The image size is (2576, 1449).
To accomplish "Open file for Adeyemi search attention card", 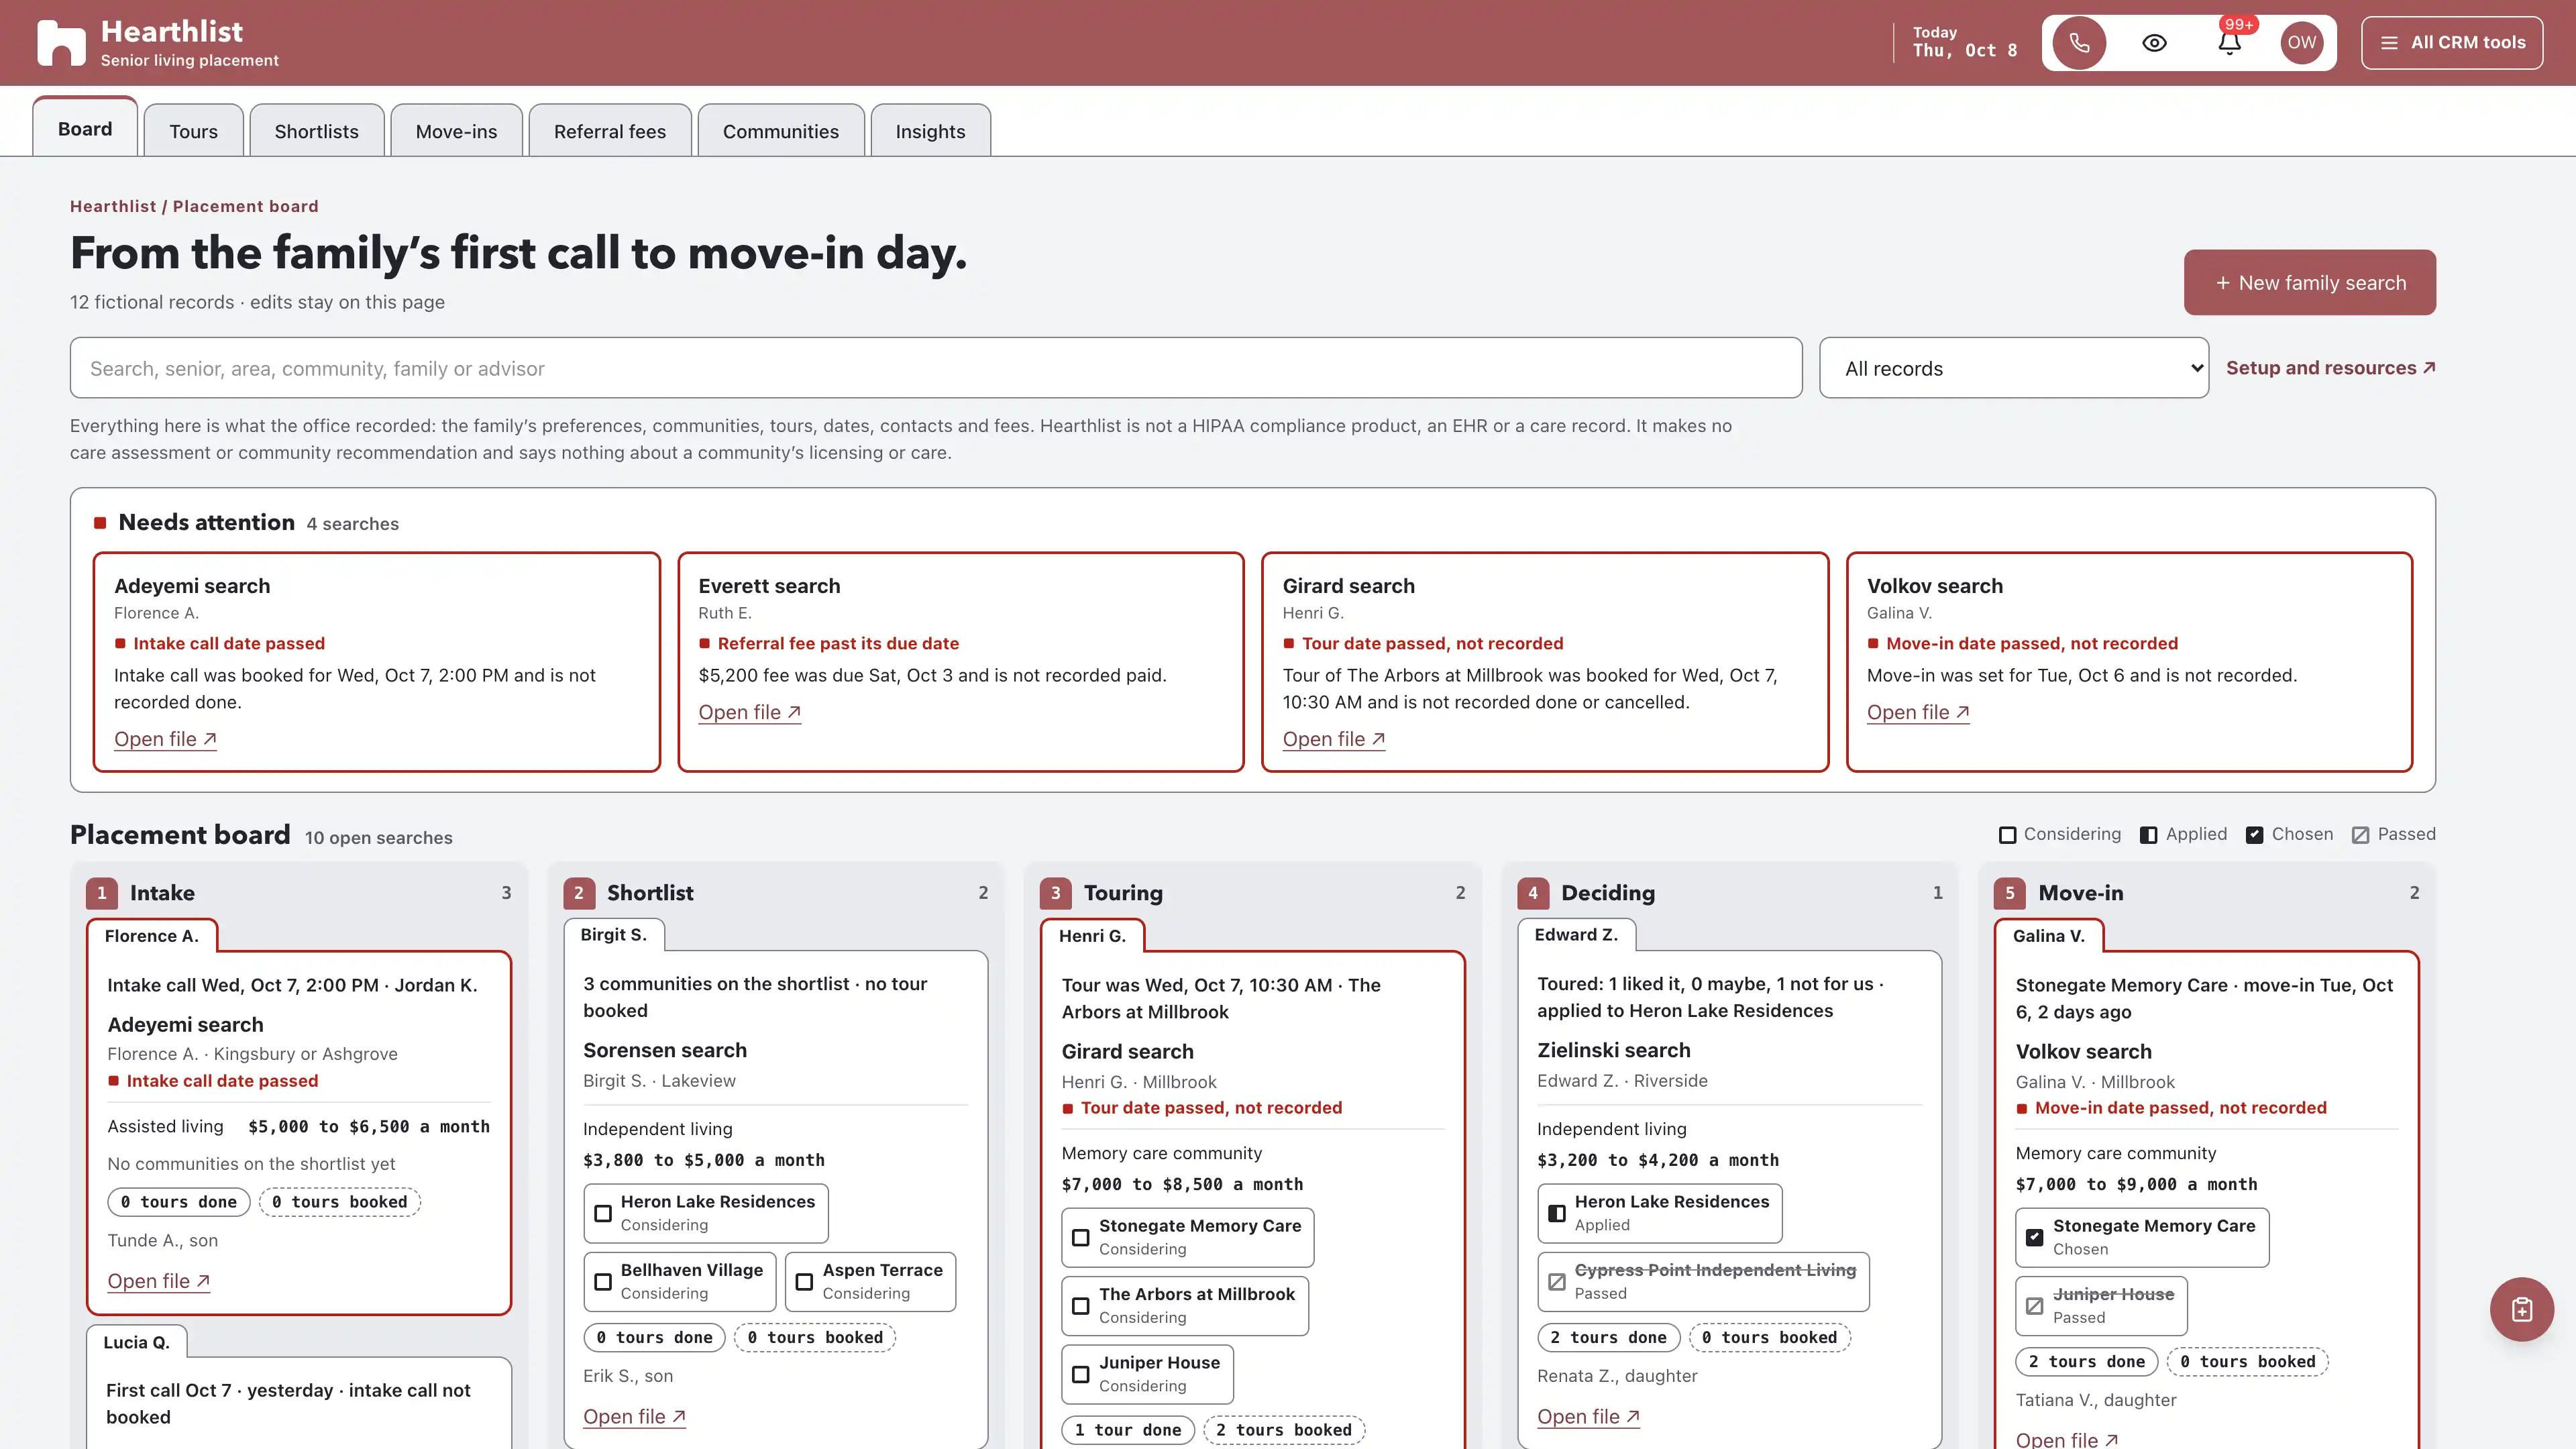I will click(165, 739).
